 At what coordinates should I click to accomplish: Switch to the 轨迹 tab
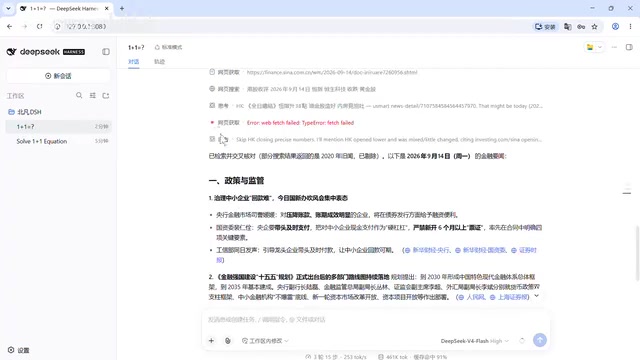159,62
